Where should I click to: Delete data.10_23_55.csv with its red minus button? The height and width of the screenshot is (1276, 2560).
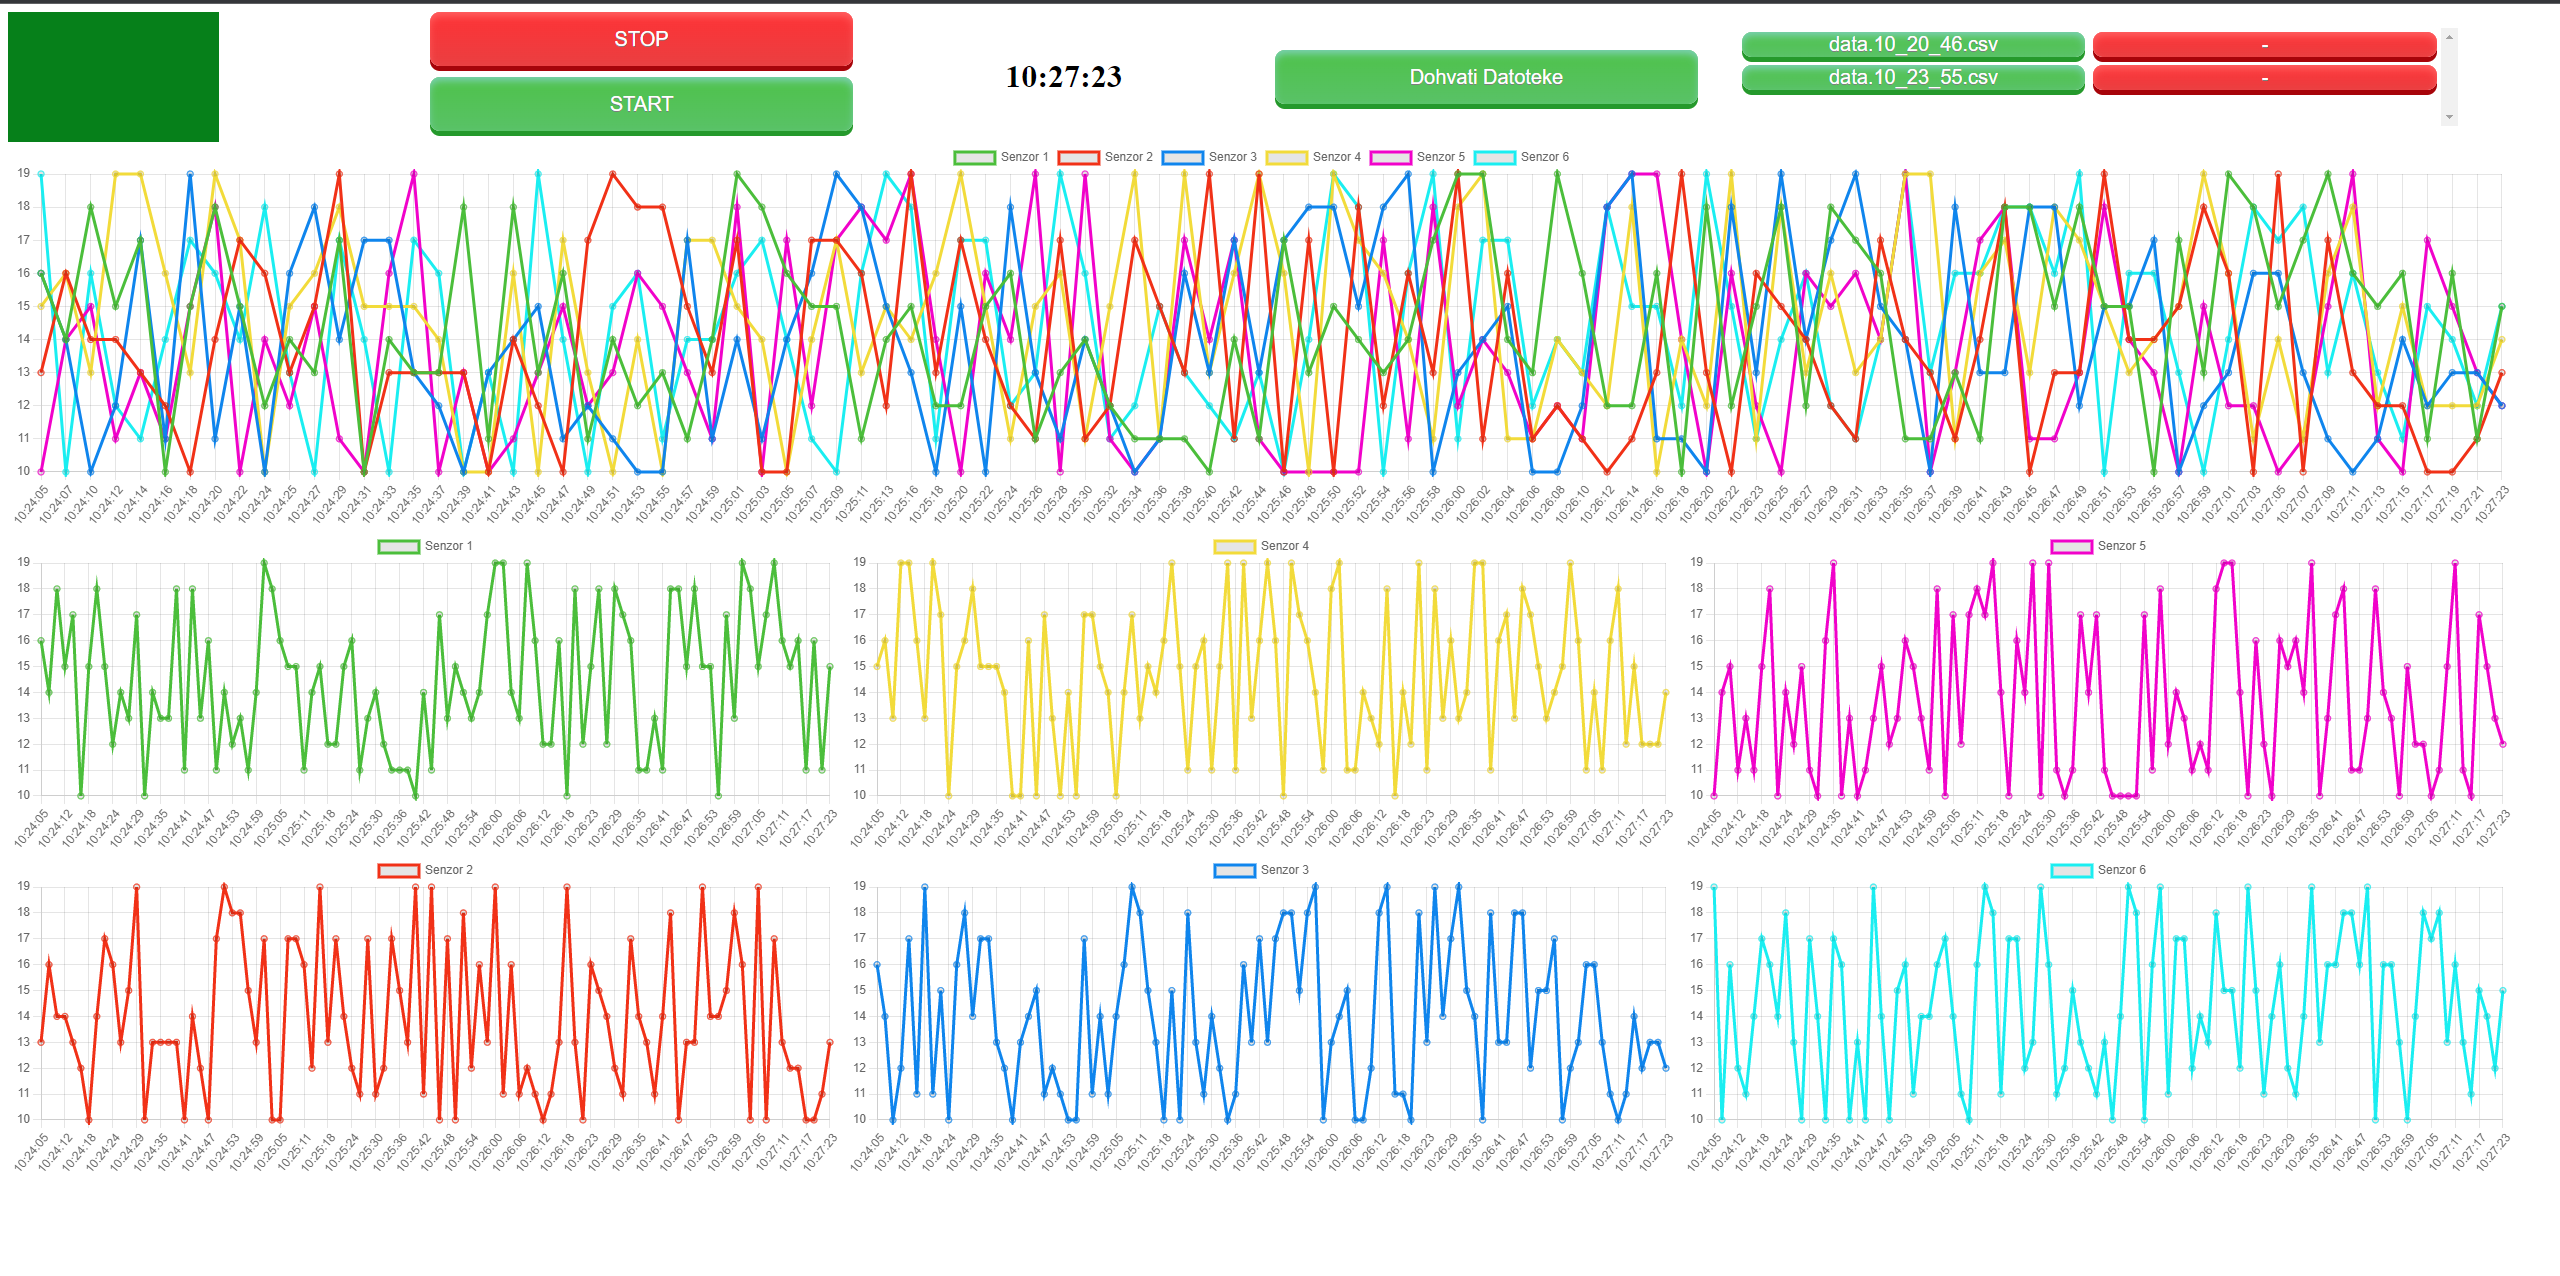click(x=2264, y=78)
